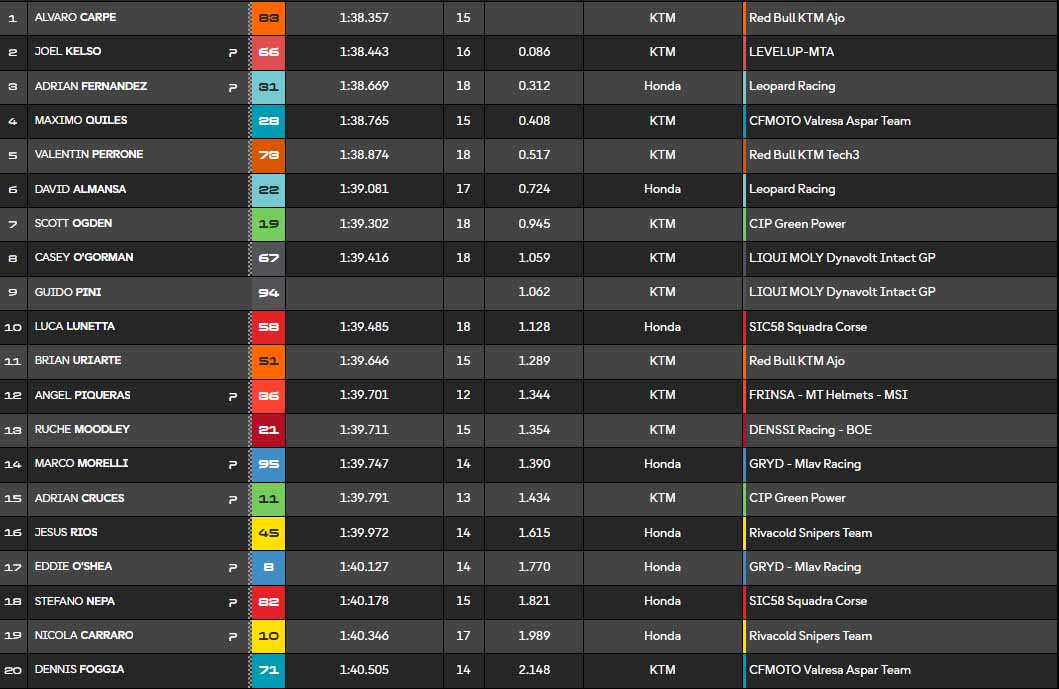Click the pit icon on Marco Morelli's row
Viewport: 1059px width, 689px height.
[233, 465]
